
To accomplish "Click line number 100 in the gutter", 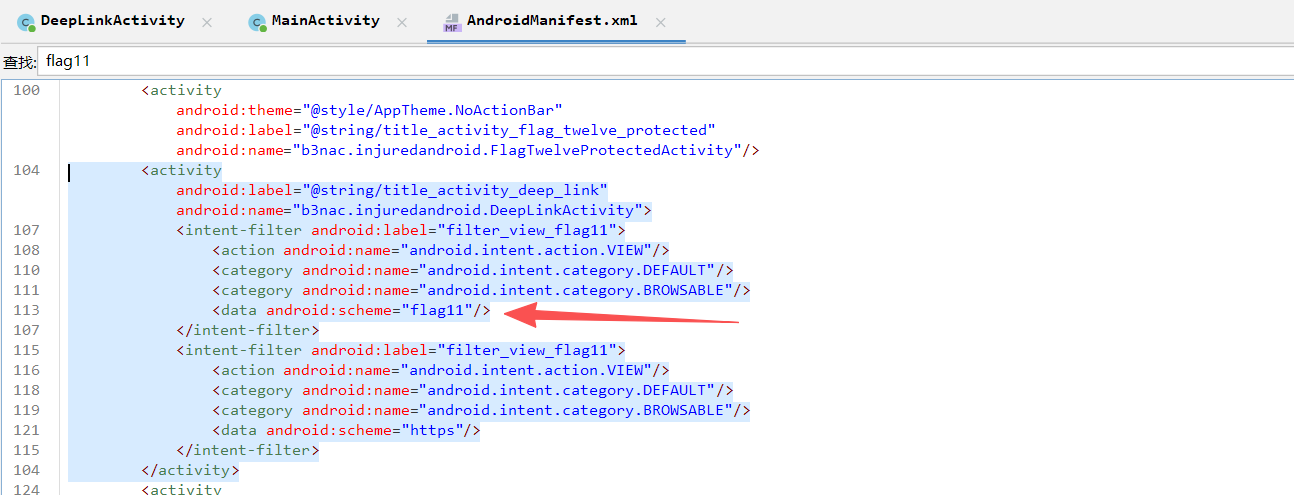I will (28, 91).
